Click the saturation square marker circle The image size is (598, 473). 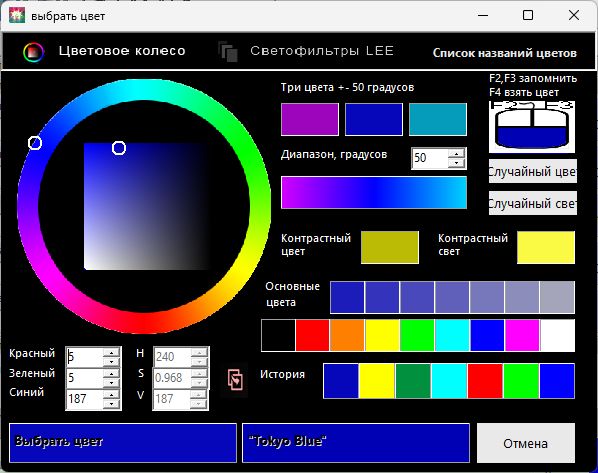[119, 148]
